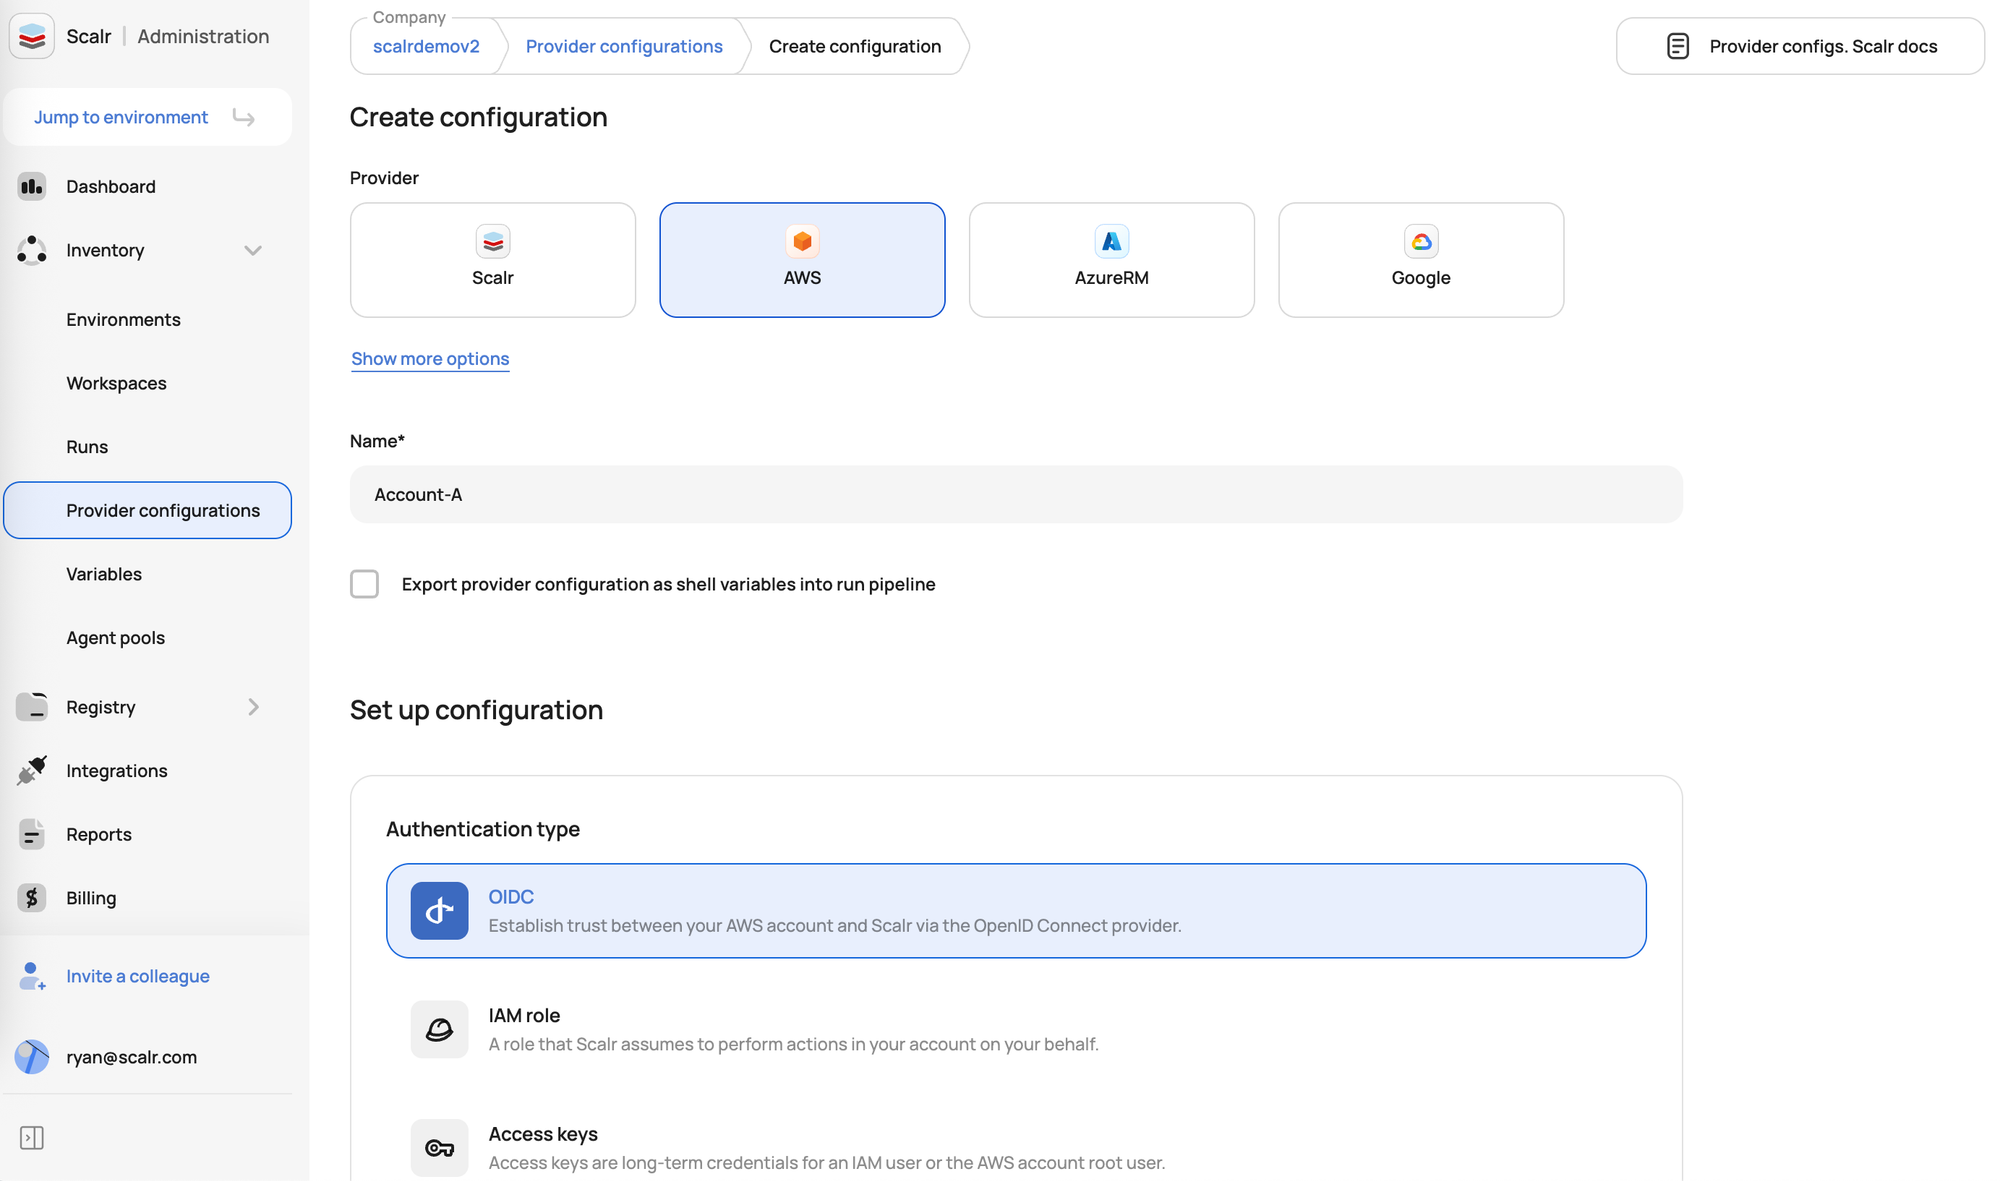
Task: Expand the Registry section chevron
Action: click(253, 707)
